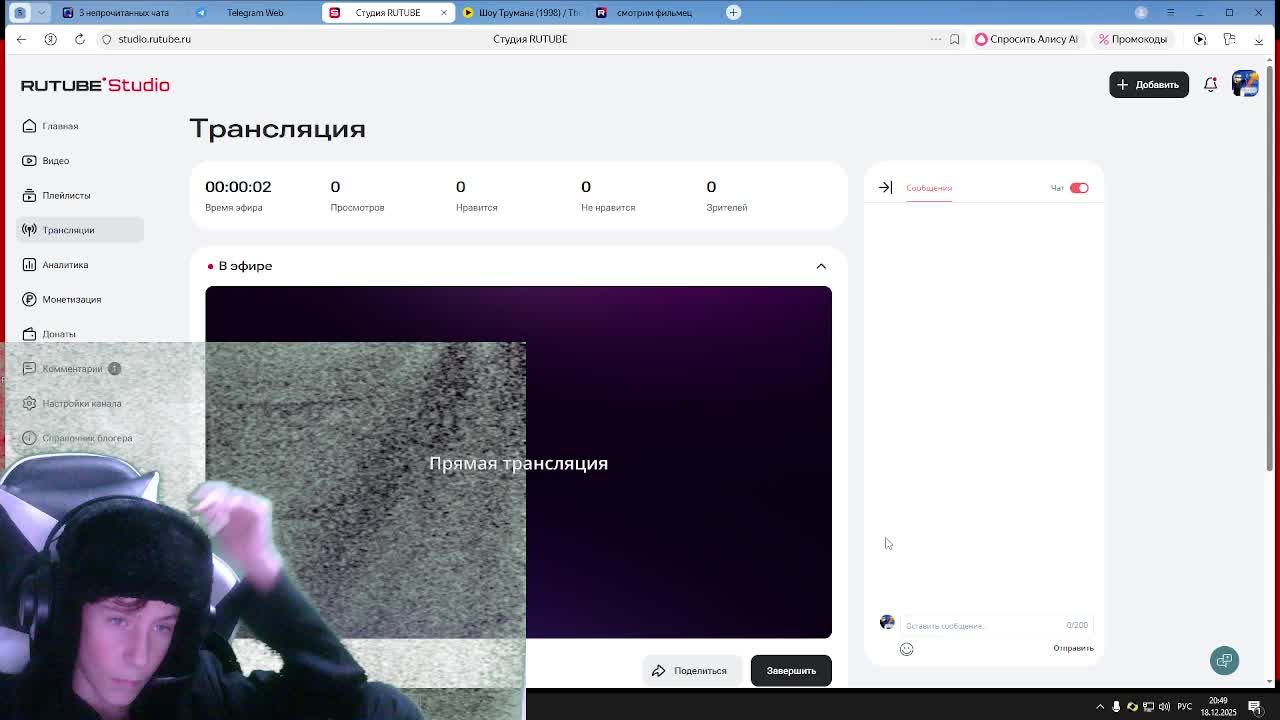Toggle the Чат switch off
The image size is (1280, 720).
(x=1079, y=188)
